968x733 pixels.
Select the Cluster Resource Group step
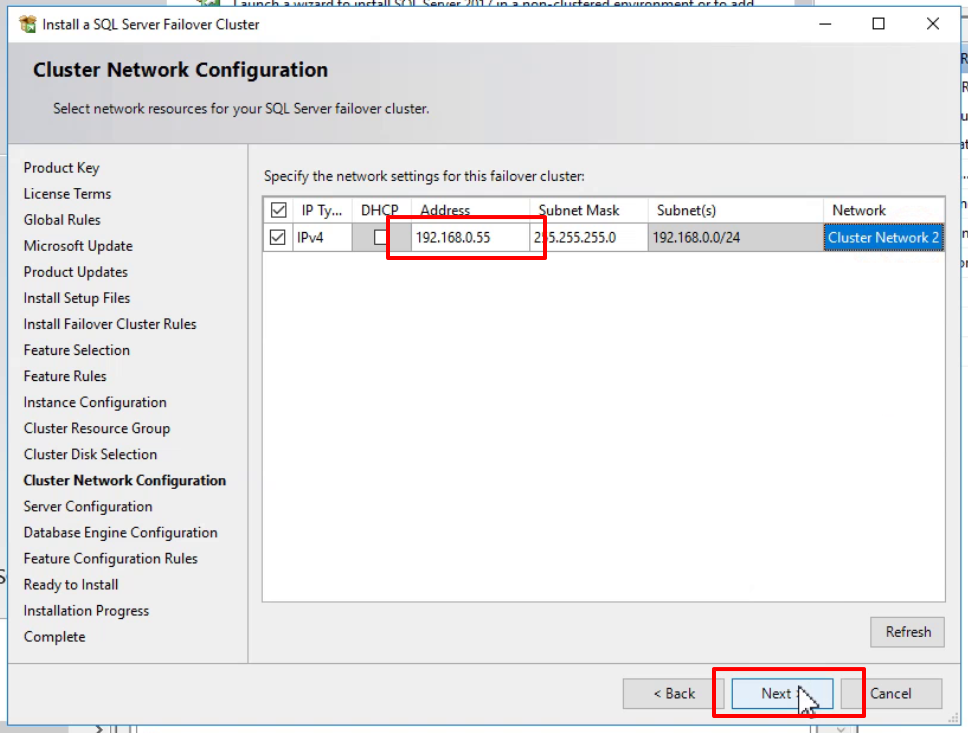click(x=97, y=428)
